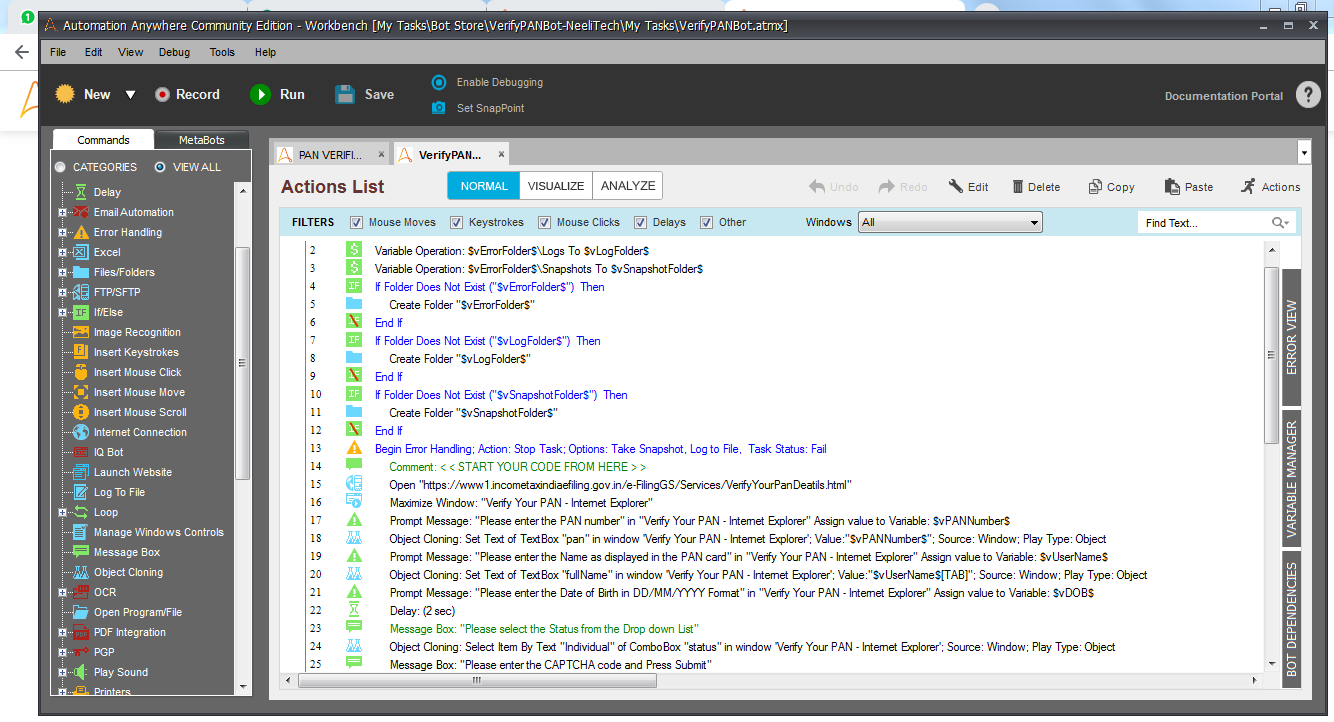Switch to VISUALIZE view
Screen dimensions: 1334x722
click(555, 185)
